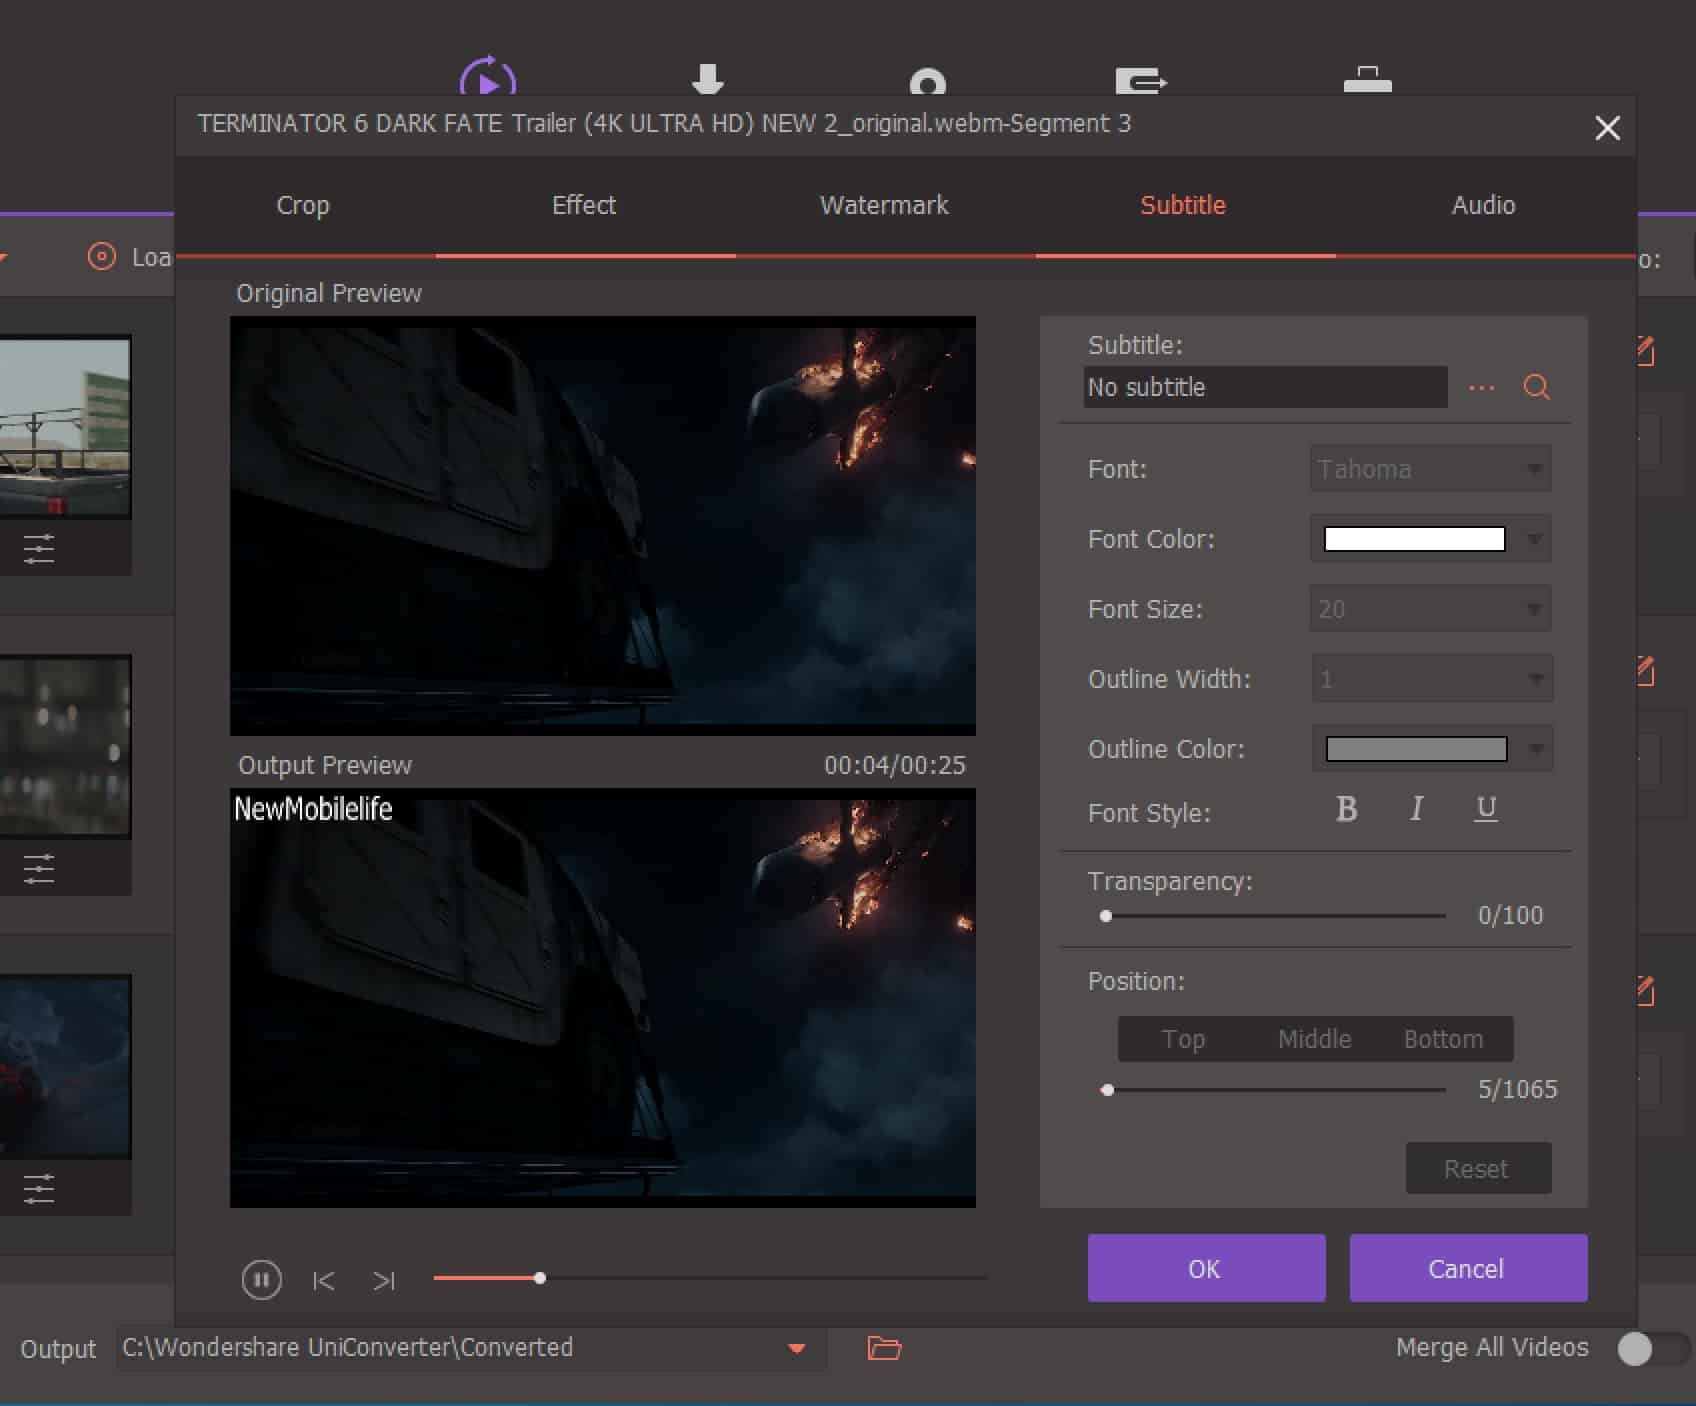The width and height of the screenshot is (1696, 1406).
Task: Switch to the Crop tab
Action: point(303,205)
